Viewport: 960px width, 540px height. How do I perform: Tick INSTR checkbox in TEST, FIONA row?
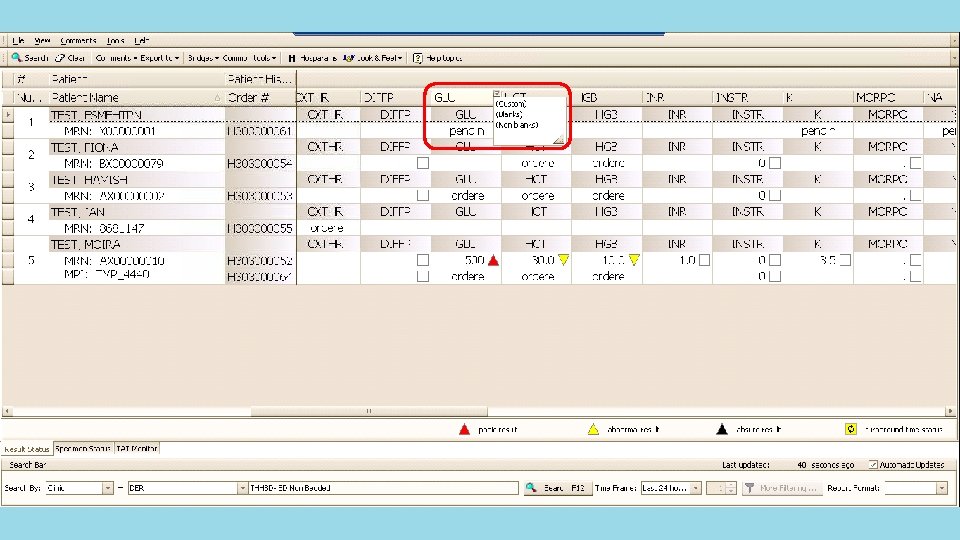[775, 163]
